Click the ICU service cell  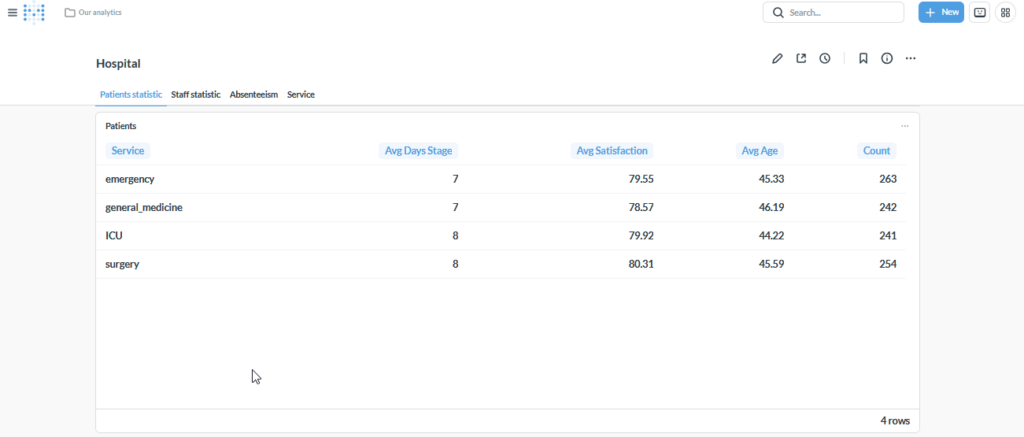[x=114, y=236]
